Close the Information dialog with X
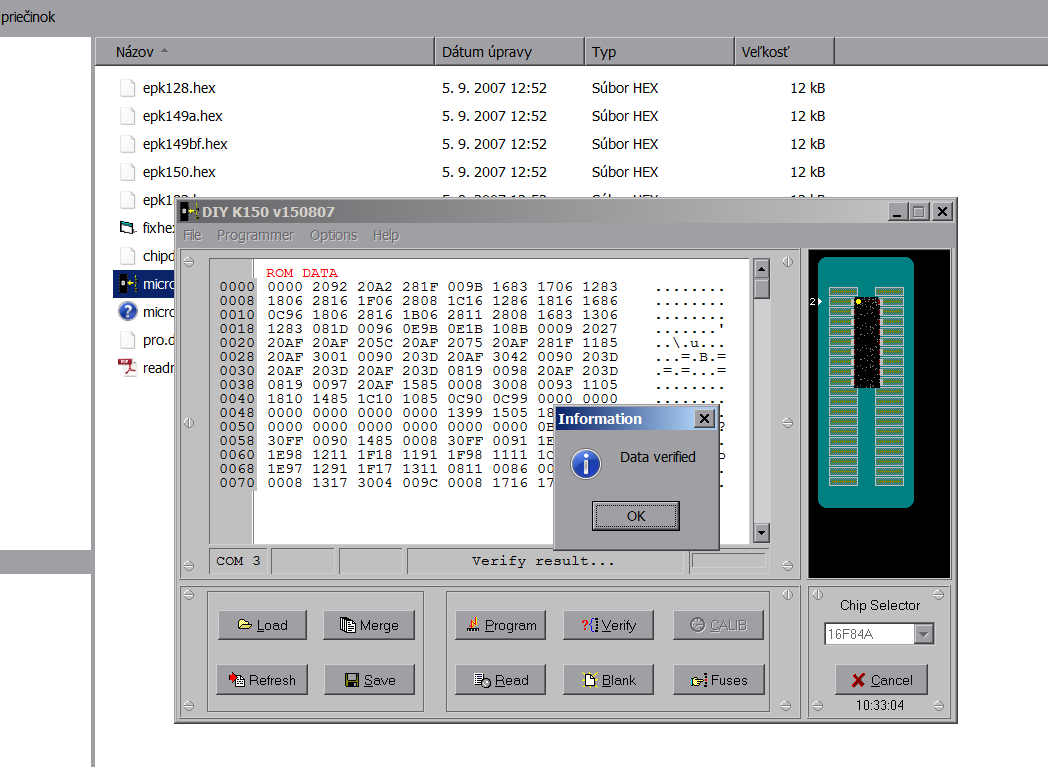The height and width of the screenshot is (767, 1048). click(x=704, y=419)
